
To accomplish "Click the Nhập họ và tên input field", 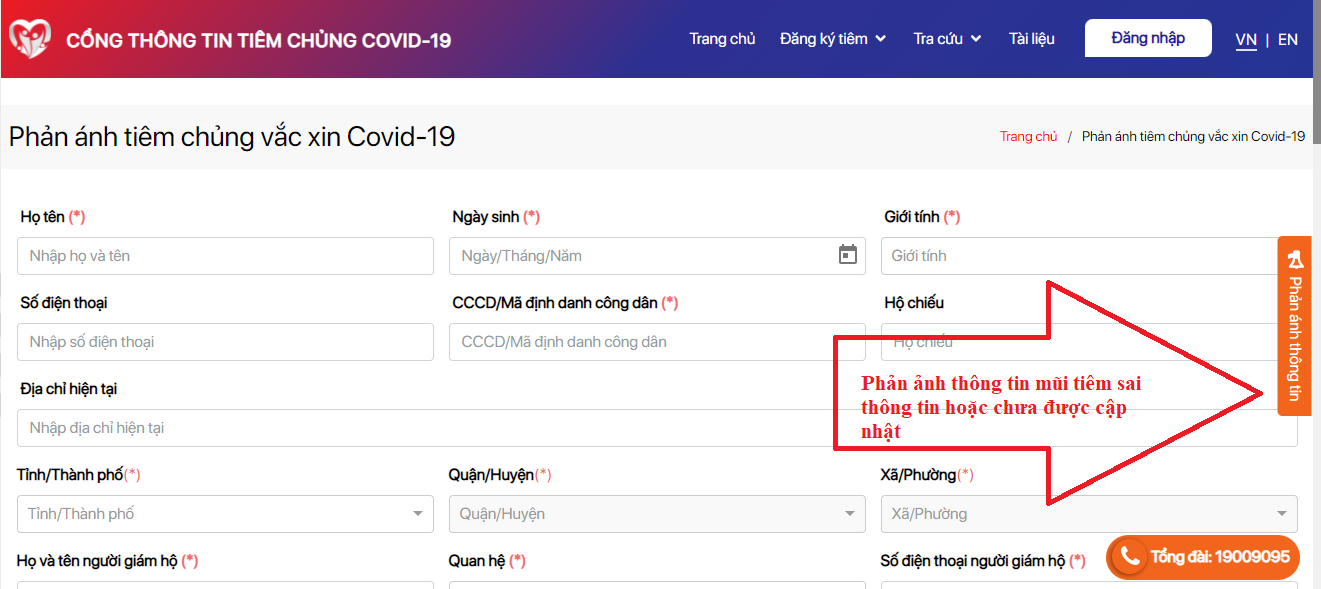I will point(224,256).
